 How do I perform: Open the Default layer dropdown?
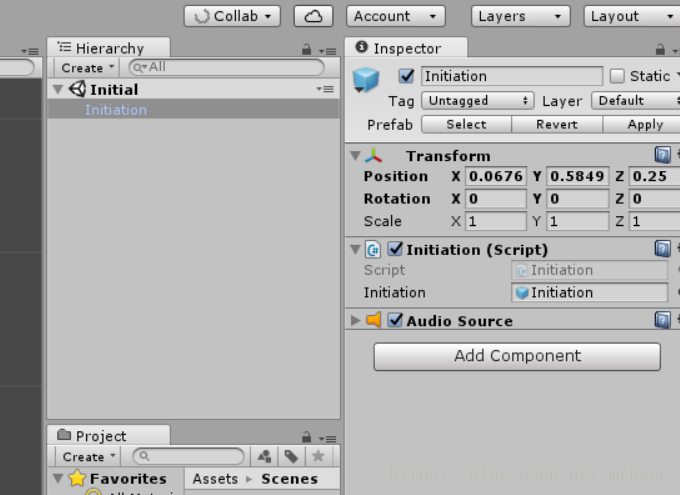coord(635,101)
